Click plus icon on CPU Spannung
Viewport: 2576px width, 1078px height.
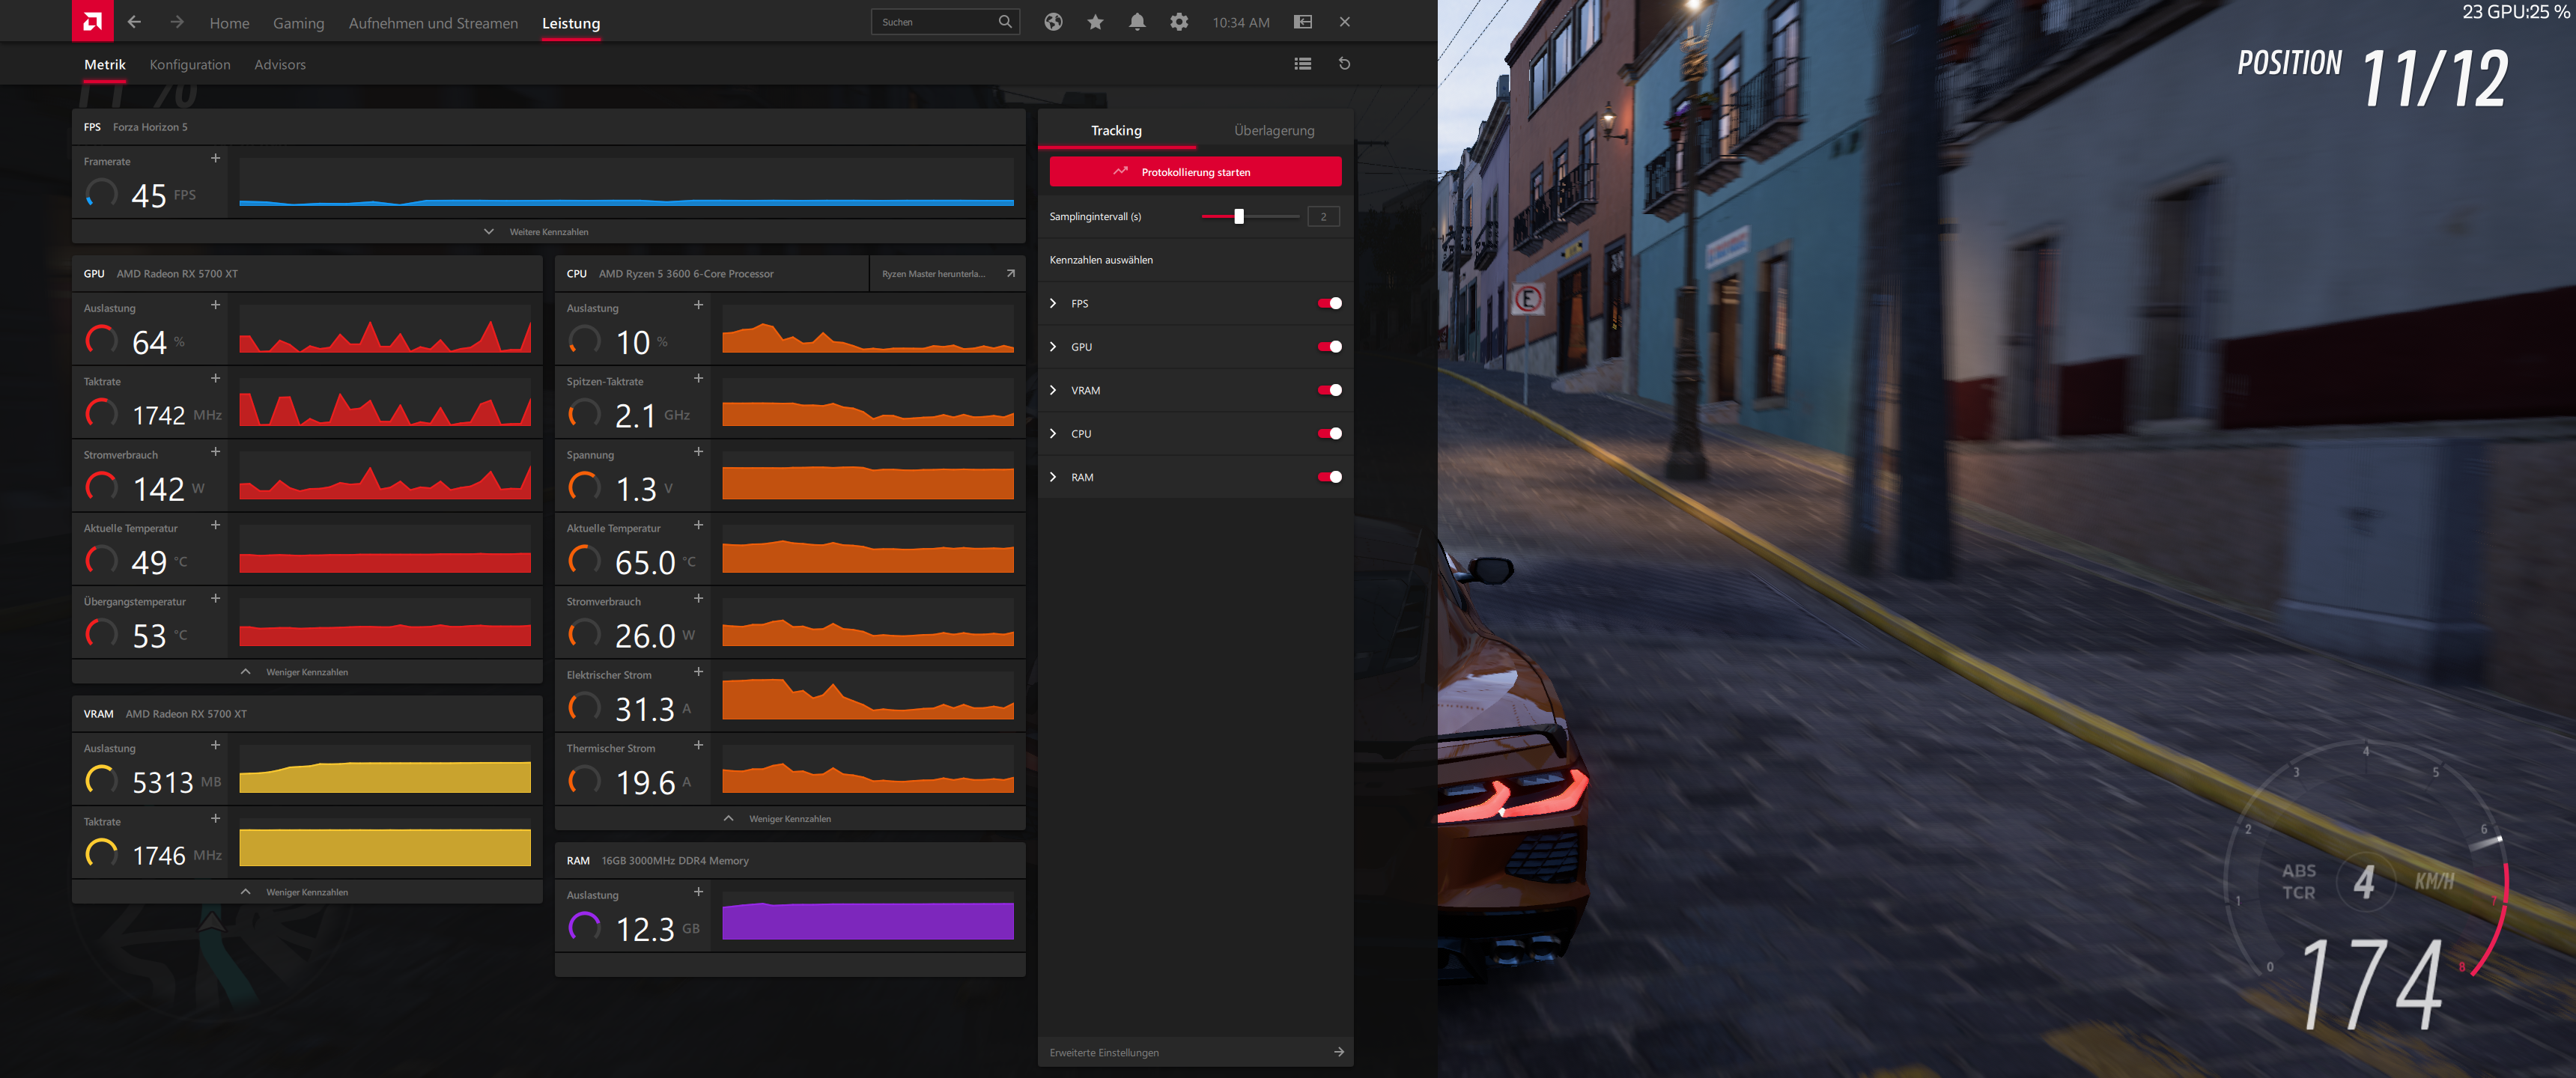click(x=698, y=452)
